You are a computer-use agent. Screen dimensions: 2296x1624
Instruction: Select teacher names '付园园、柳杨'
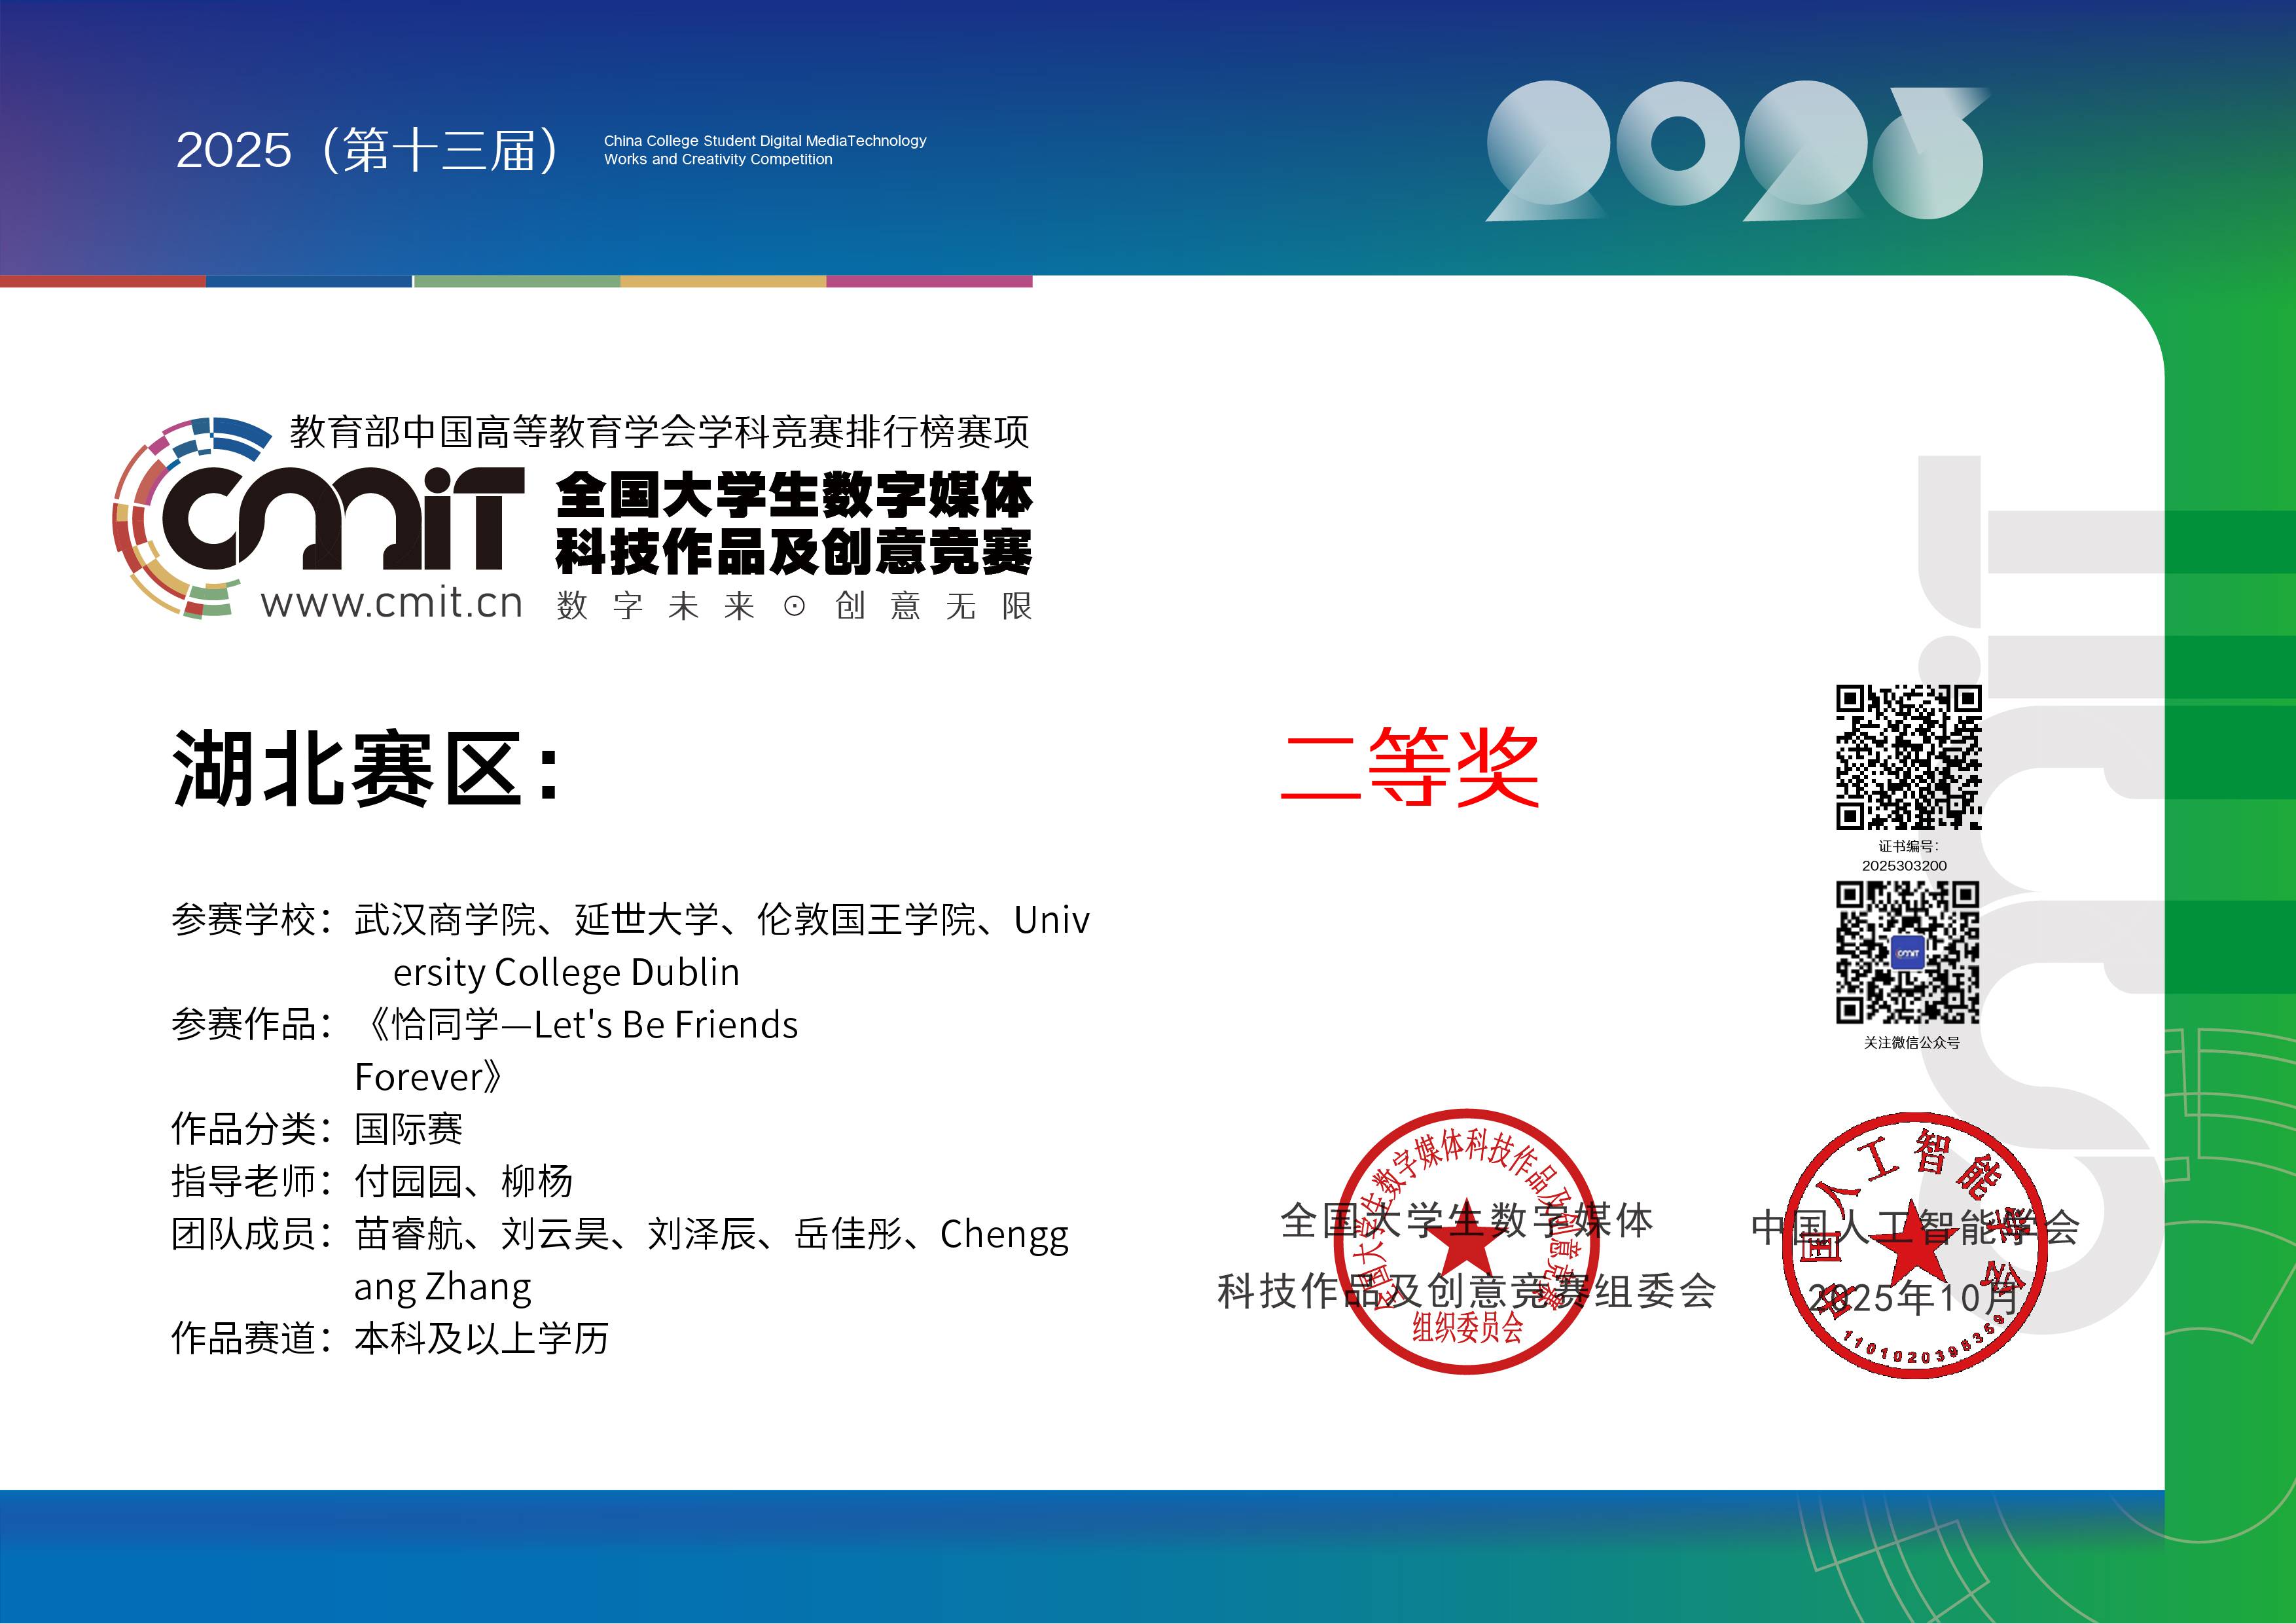(464, 1182)
